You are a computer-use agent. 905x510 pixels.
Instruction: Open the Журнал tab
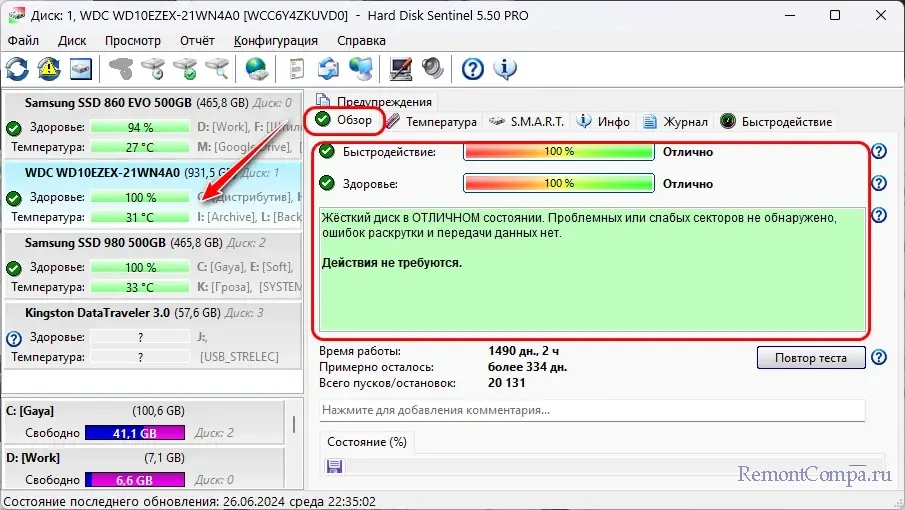pyautogui.click(x=676, y=122)
